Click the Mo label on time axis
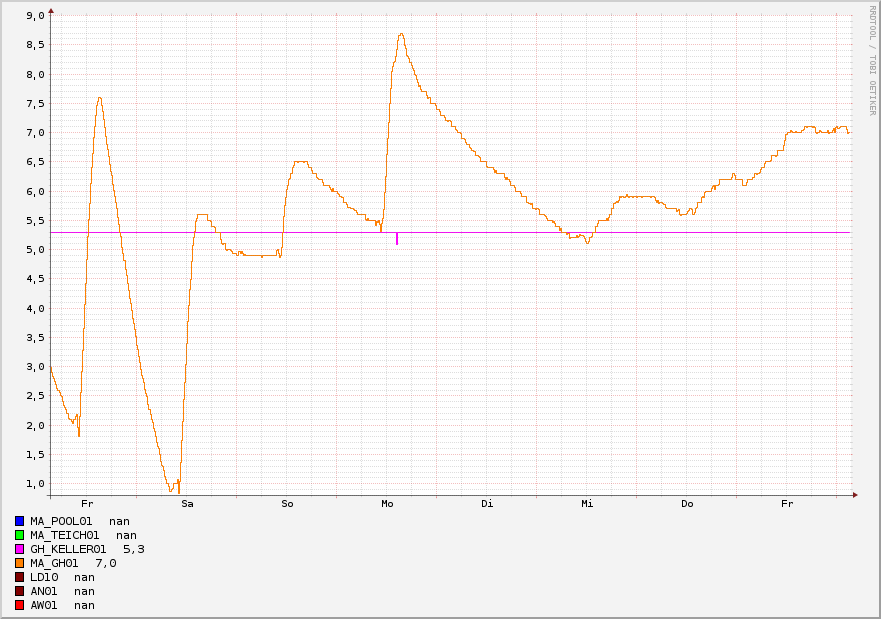 pyautogui.click(x=387, y=504)
